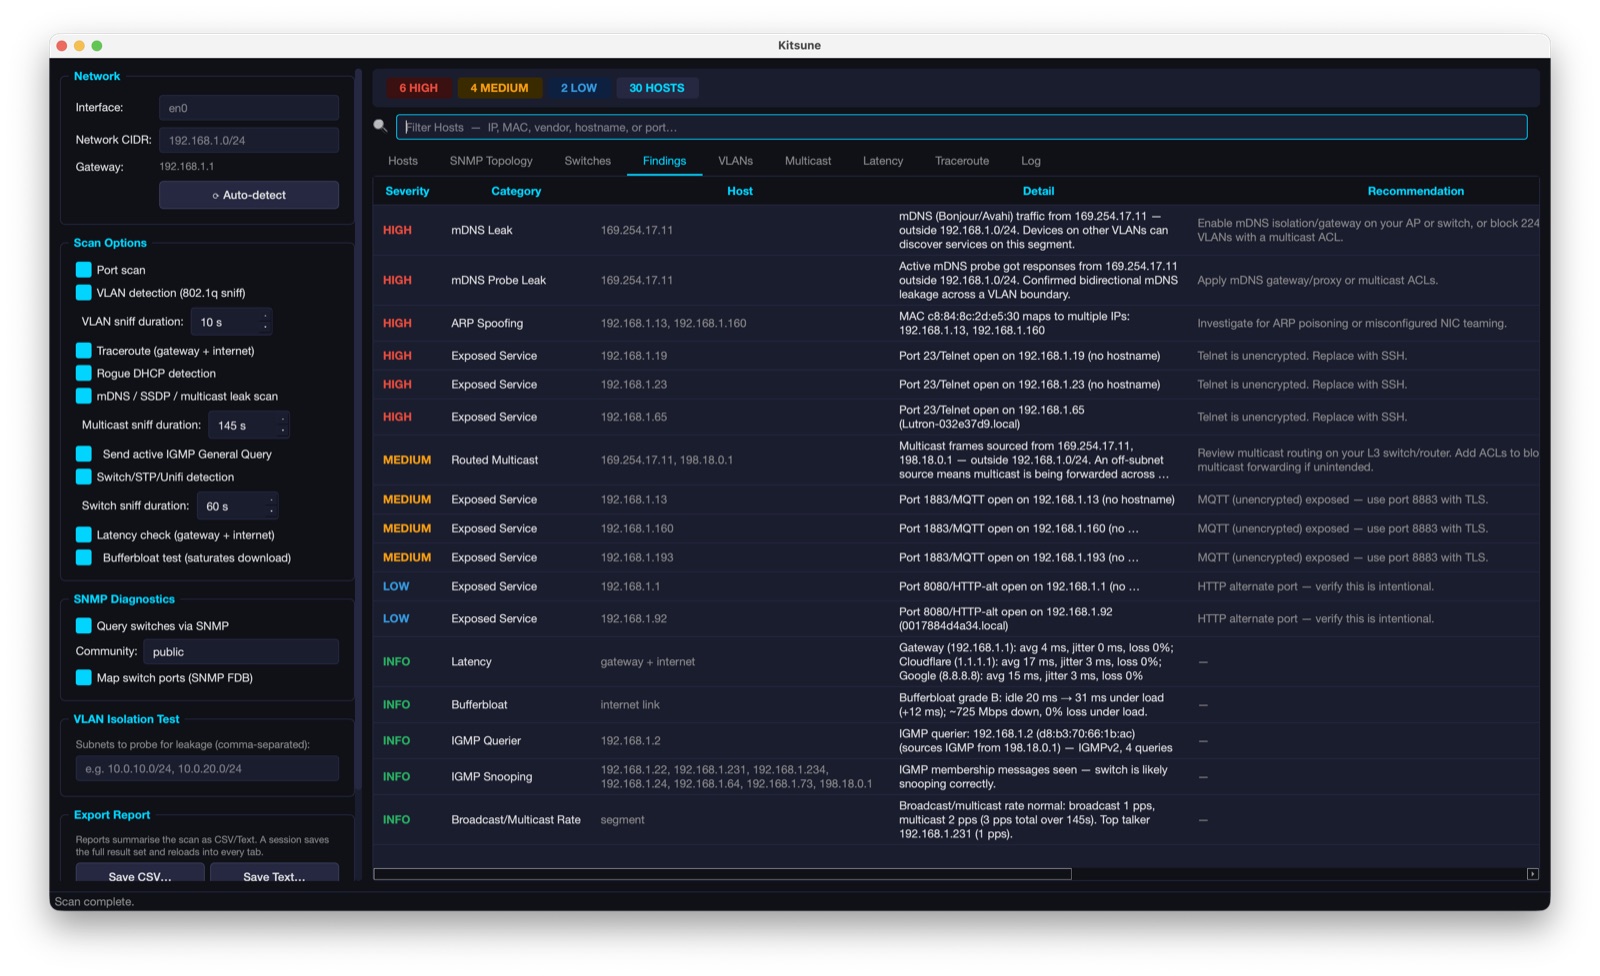Sort by Recommendation column header
Viewport: 1600px width, 976px height.
tap(1415, 191)
